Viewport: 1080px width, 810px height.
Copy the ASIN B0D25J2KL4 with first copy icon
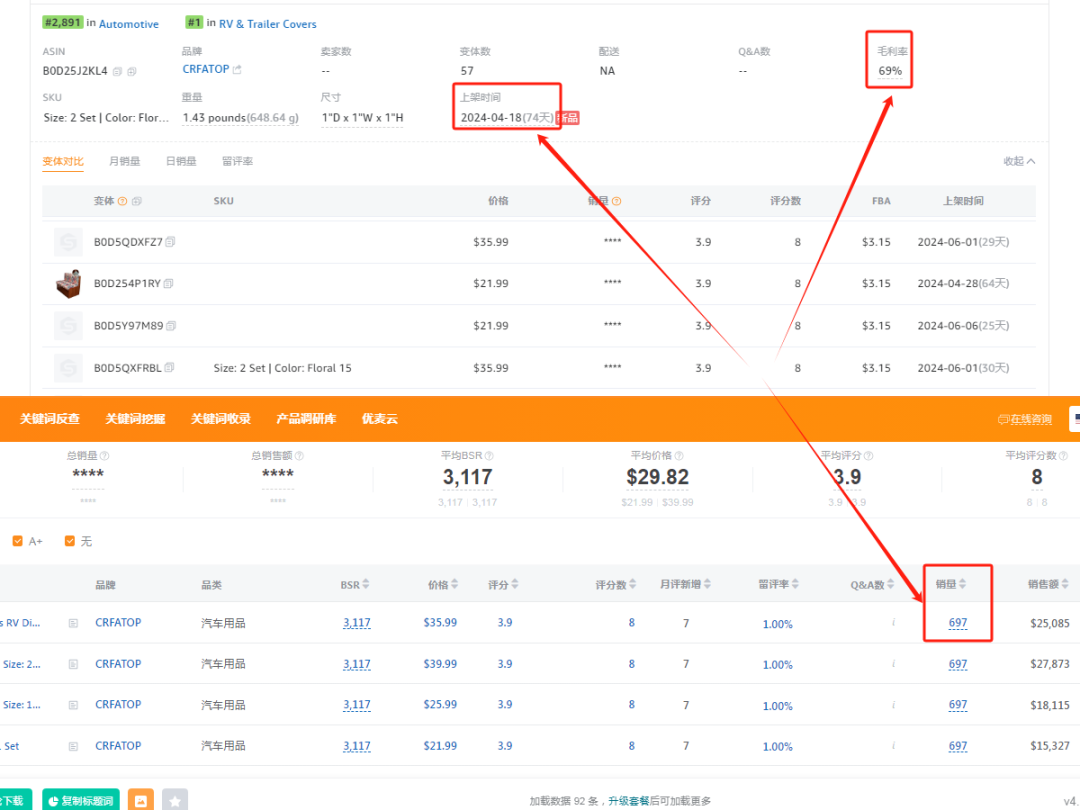pos(117,71)
